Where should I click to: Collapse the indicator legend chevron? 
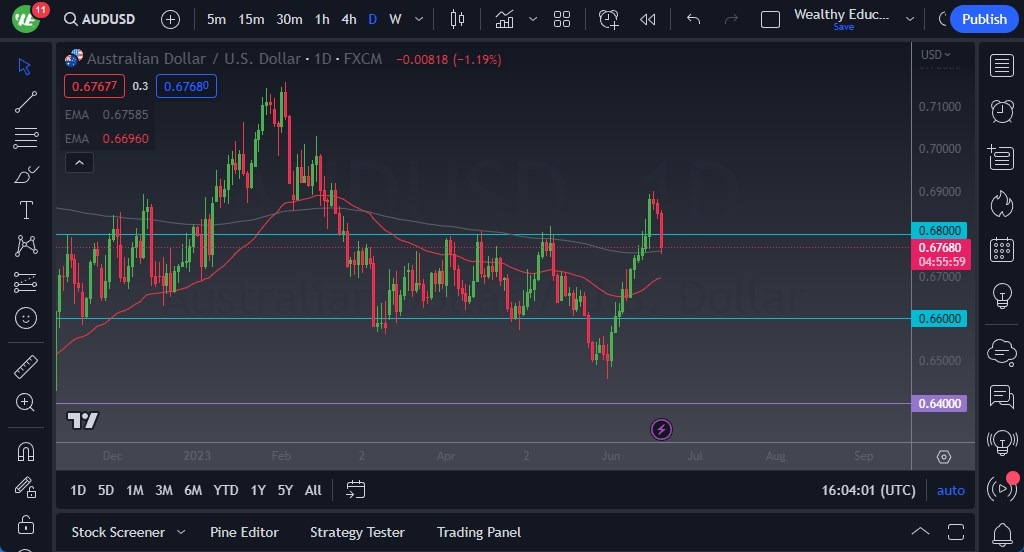[x=79, y=163]
